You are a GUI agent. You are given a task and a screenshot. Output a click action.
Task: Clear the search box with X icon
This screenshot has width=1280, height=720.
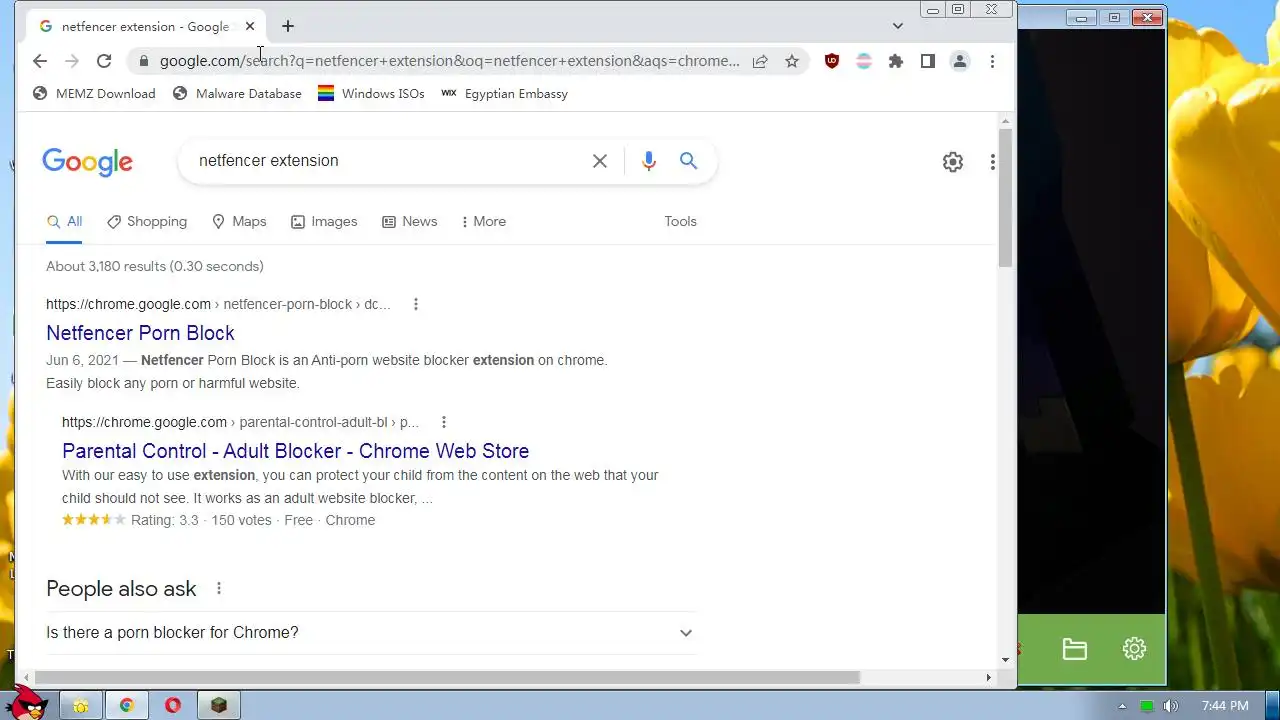600,161
